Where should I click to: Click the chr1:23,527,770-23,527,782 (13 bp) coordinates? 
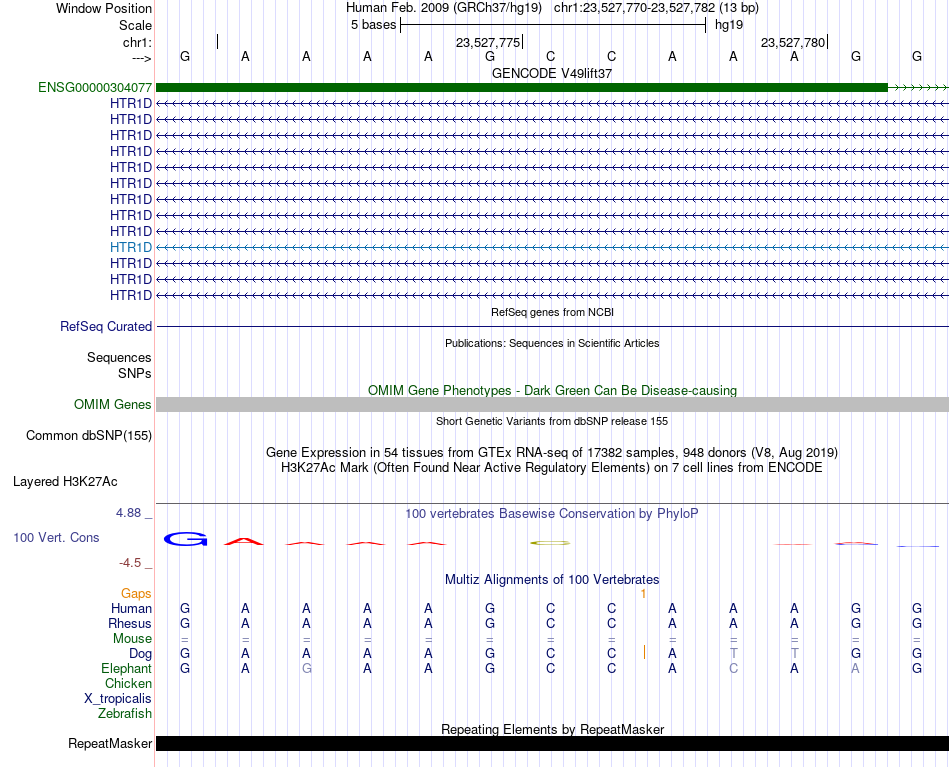[656, 8]
